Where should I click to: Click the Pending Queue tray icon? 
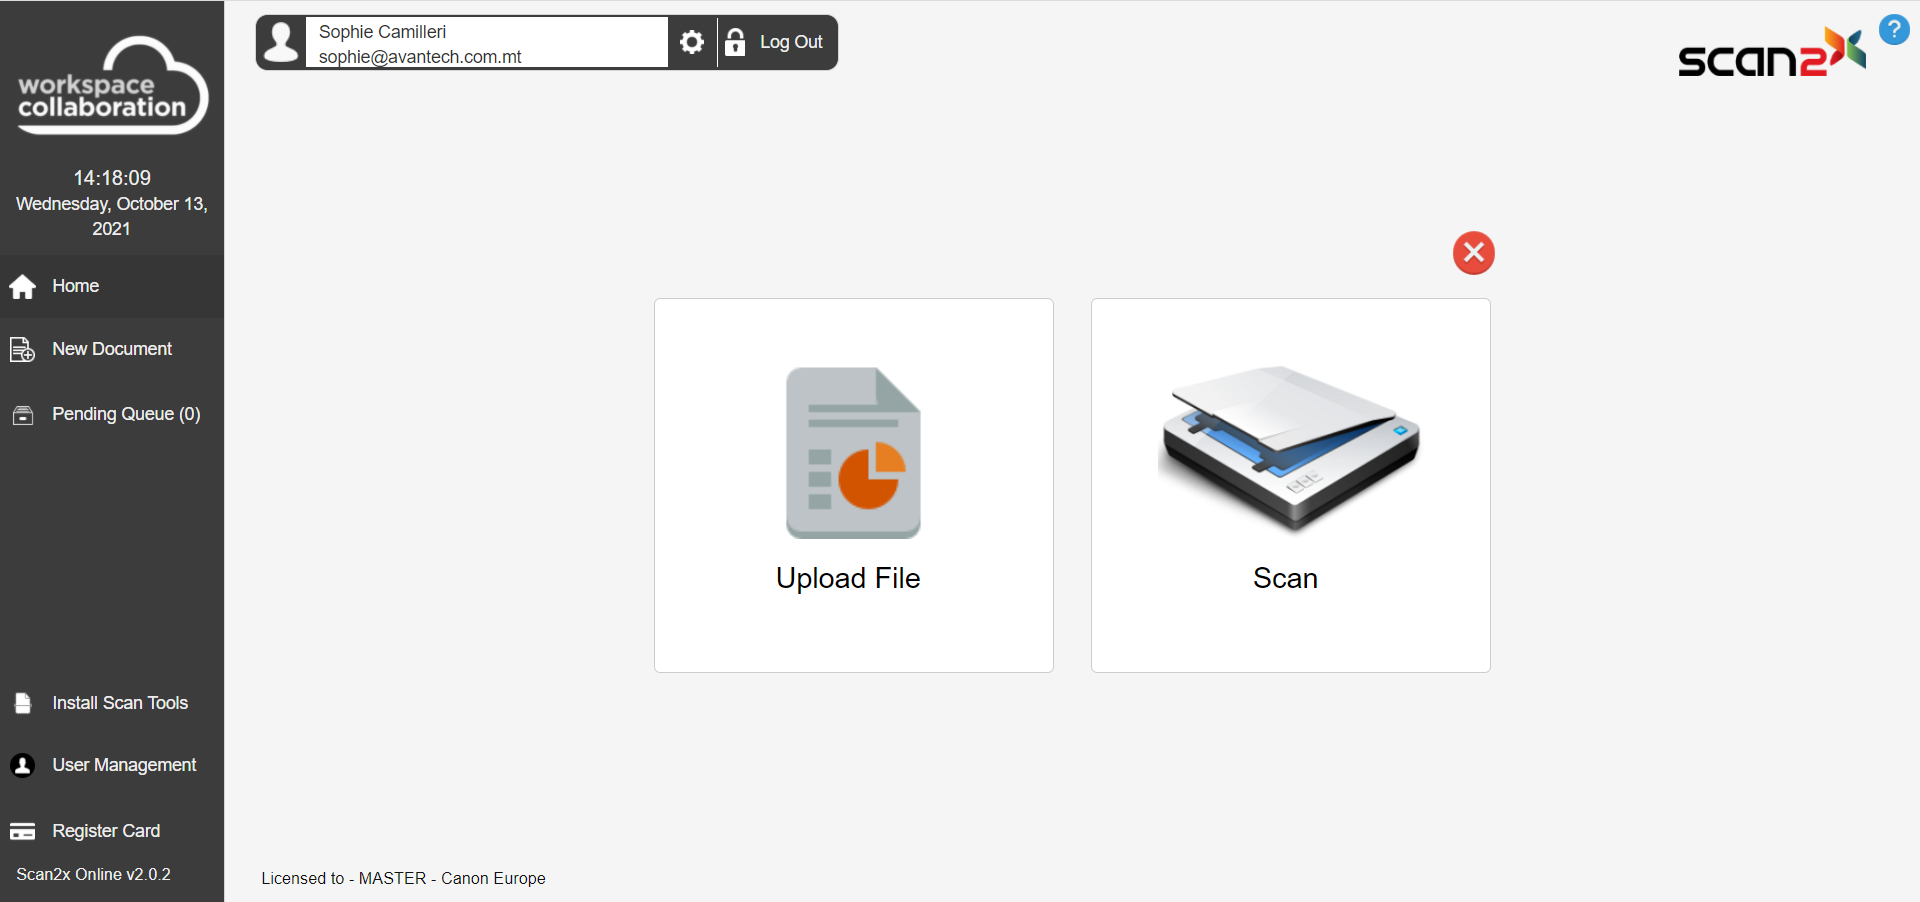click(x=23, y=415)
